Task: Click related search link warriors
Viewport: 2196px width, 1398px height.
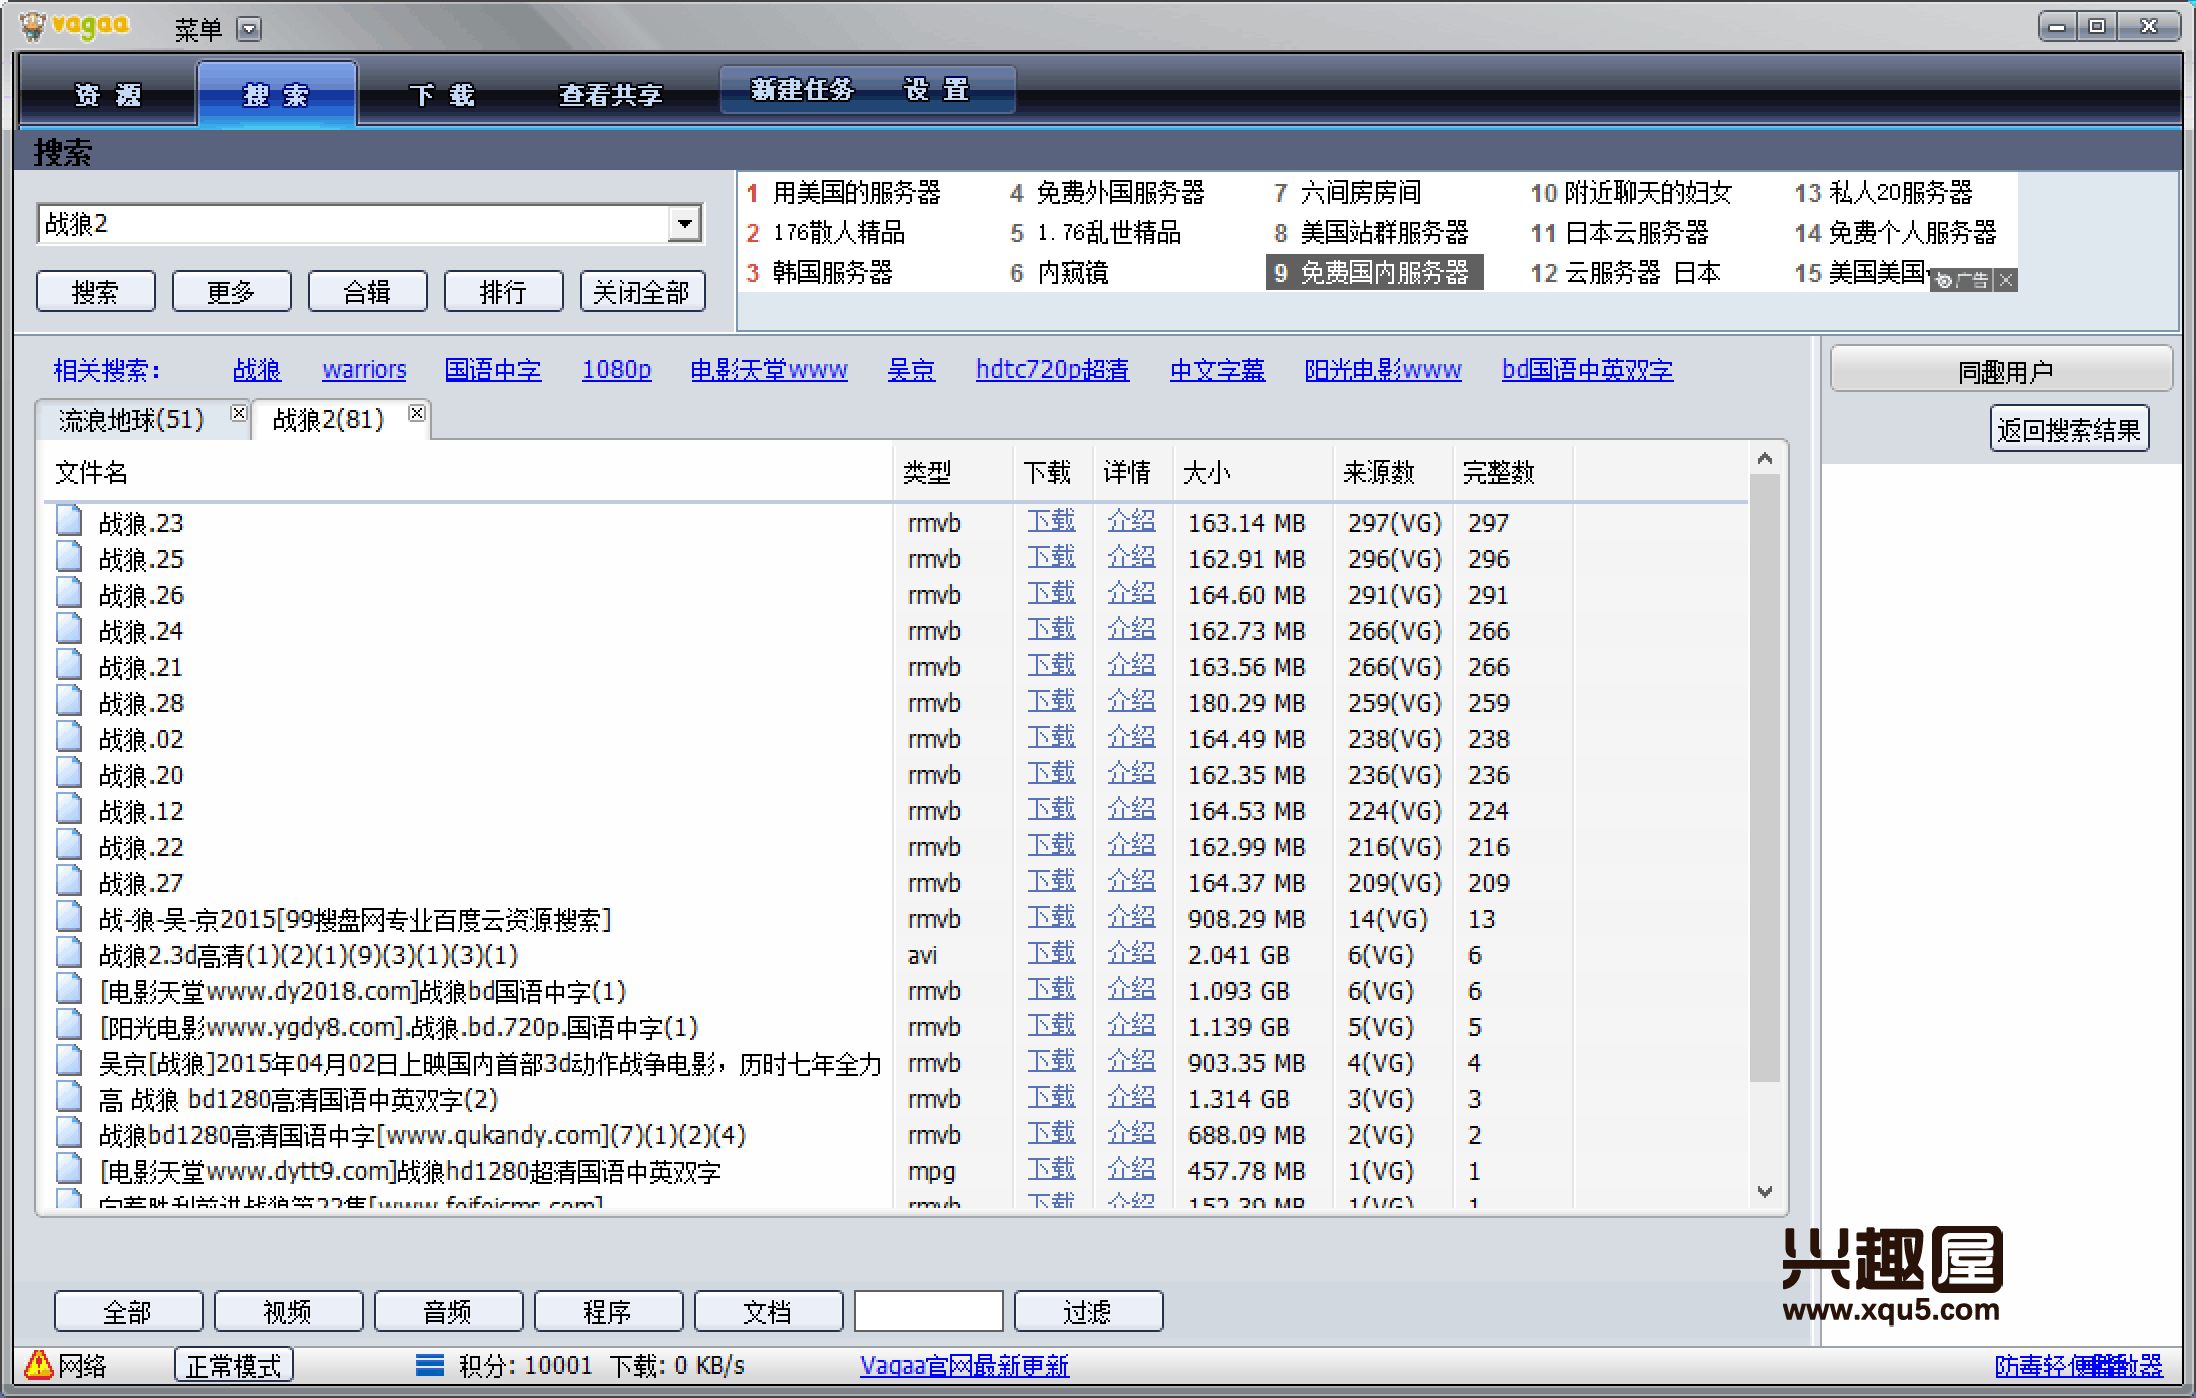Action: [x=364, y=370]
